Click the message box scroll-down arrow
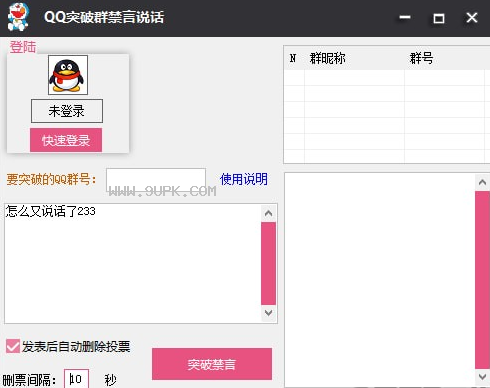The height and width of the screenshot is (388, 490). coord(268,313)
